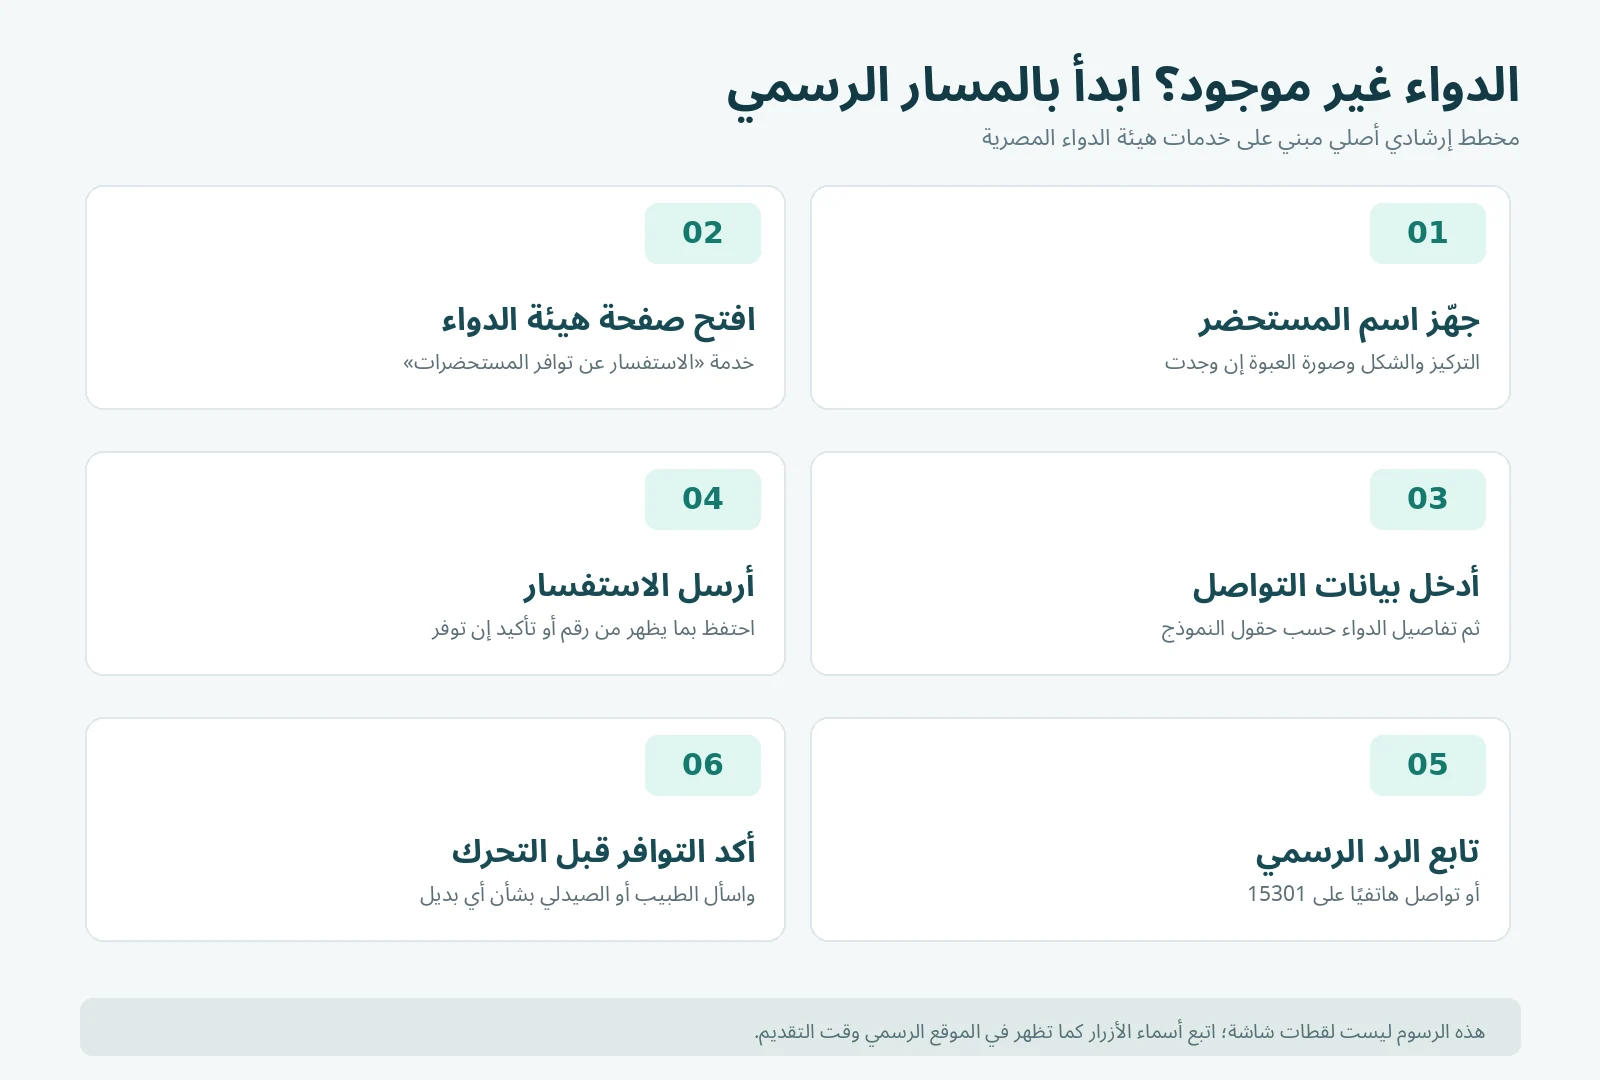Select the heading «جهّز اسم المستحضر»

tap(1339, 320)
